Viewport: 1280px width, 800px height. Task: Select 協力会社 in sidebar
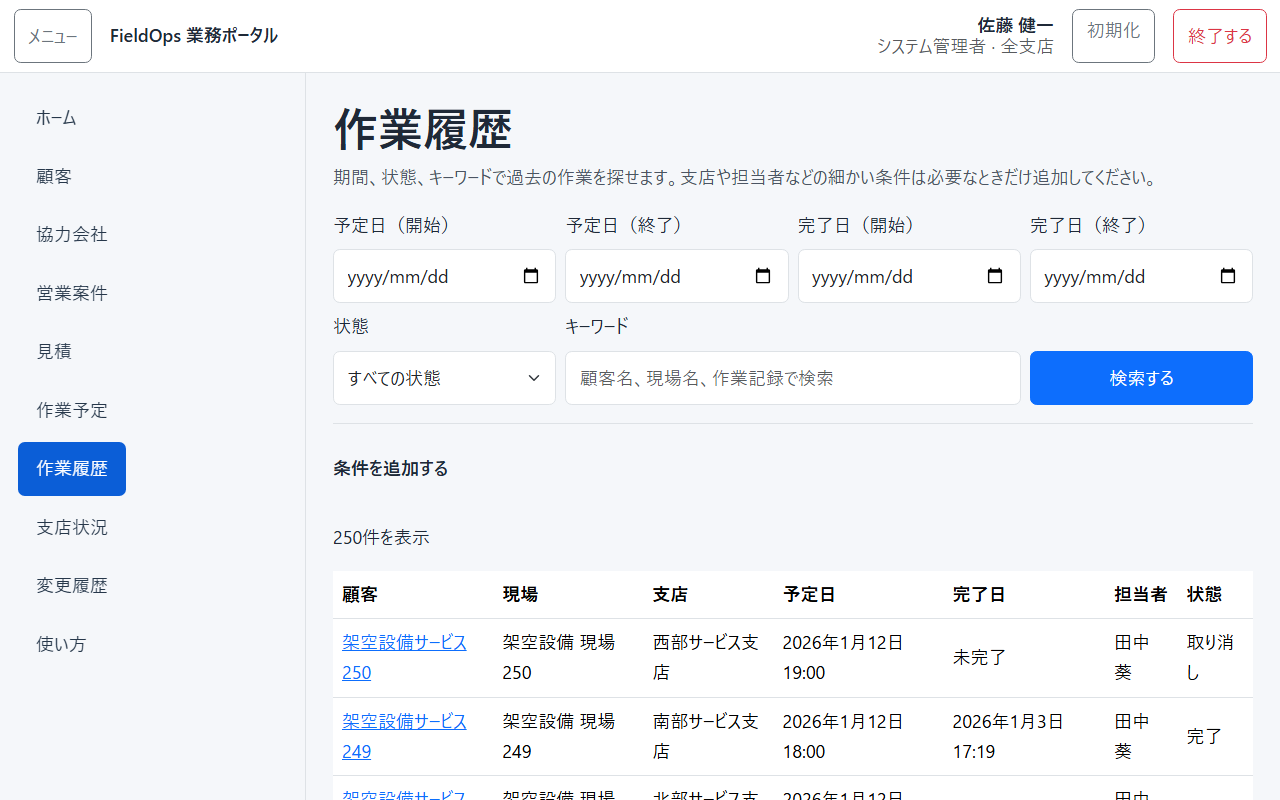pos(72,234)
